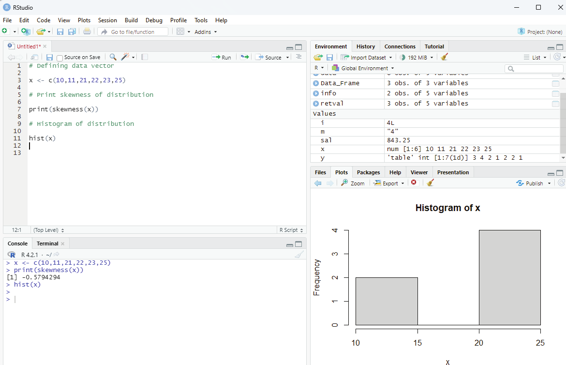Show the editor in a new window
Screen dimensions: 566x365
[x=34, y=57]
